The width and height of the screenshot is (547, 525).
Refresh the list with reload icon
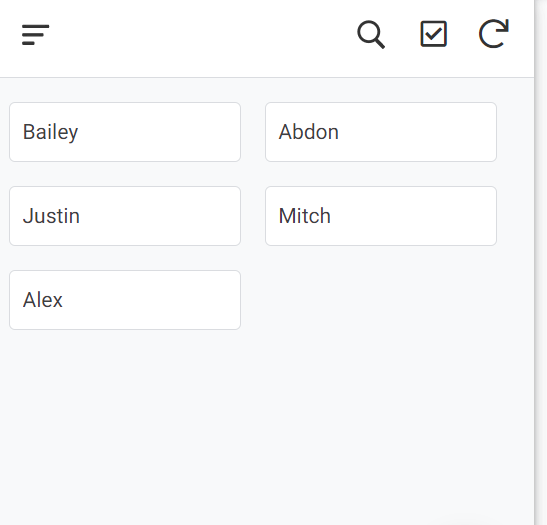pos(494,33)
